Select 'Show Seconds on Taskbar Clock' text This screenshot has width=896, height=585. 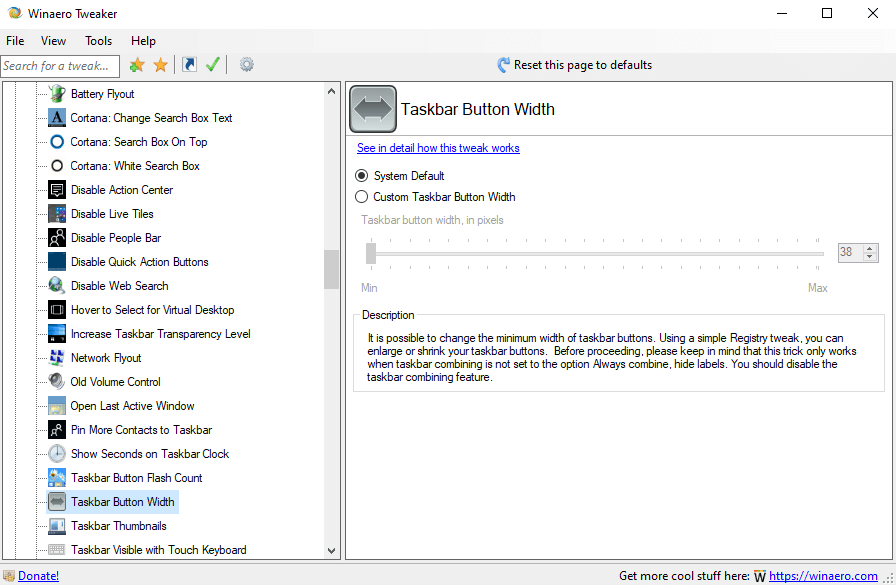150,454
